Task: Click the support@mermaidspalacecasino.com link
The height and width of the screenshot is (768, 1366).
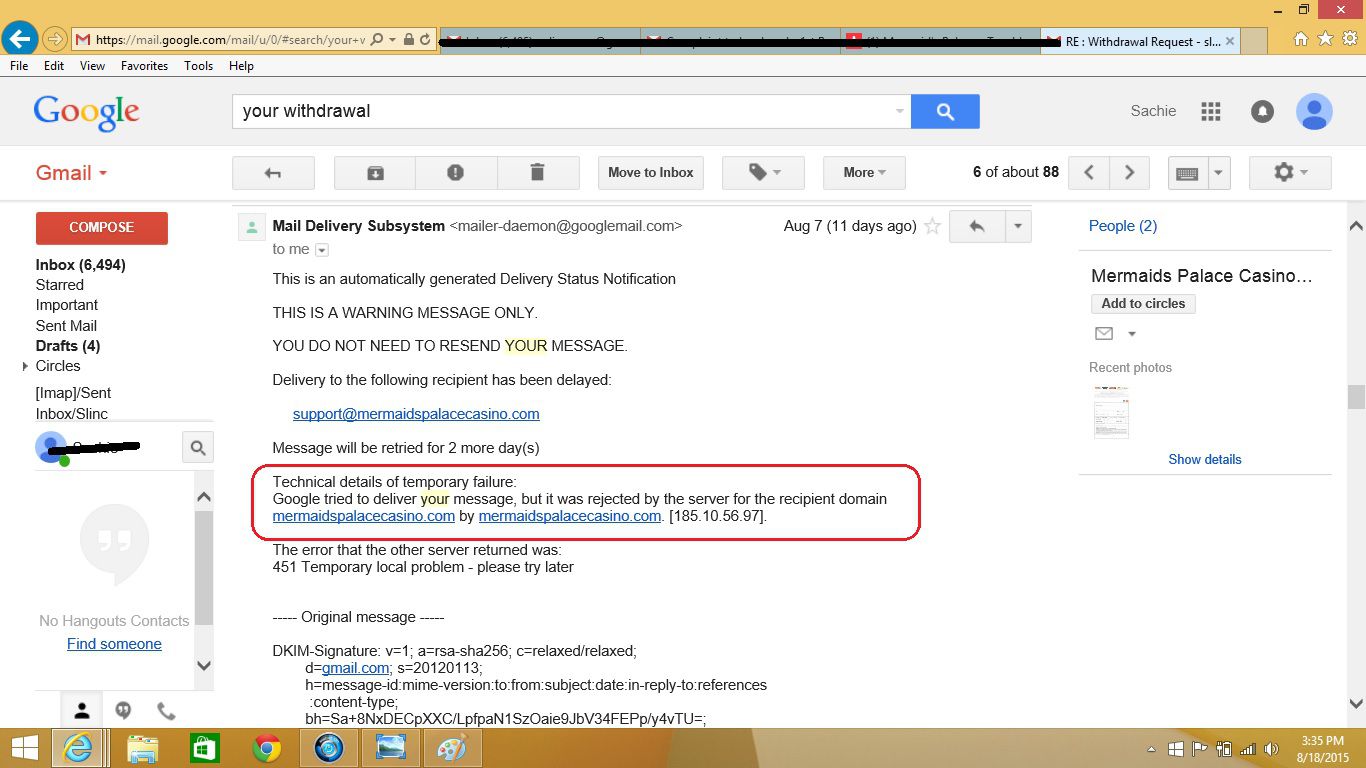Action: point(416,414)
